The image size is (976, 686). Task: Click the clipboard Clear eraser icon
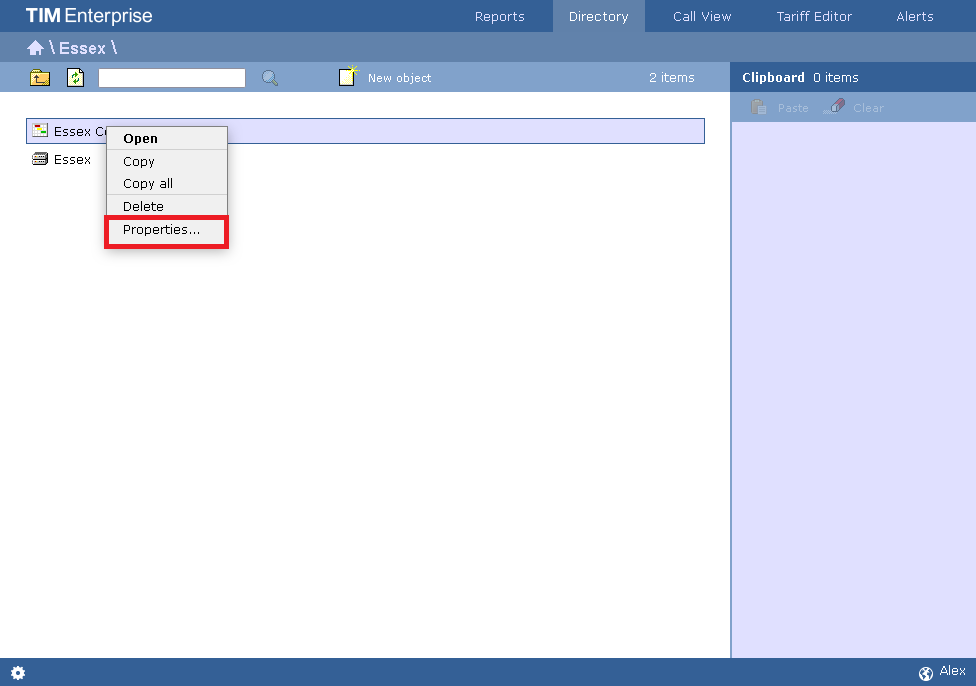pos(834,108)
